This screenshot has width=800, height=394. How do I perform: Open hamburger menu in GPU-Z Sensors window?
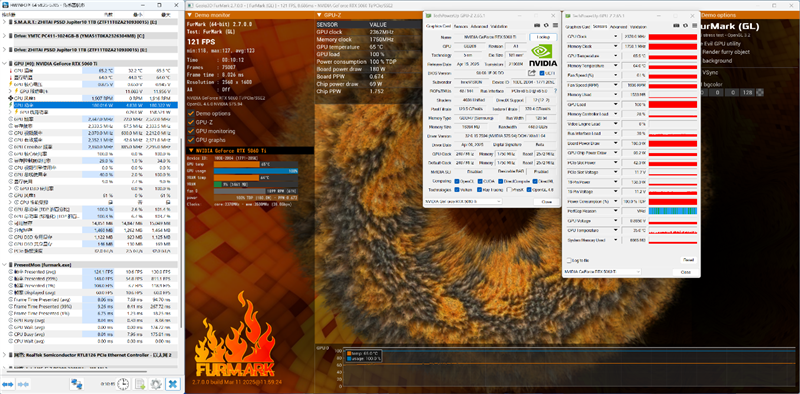point(693,26)
